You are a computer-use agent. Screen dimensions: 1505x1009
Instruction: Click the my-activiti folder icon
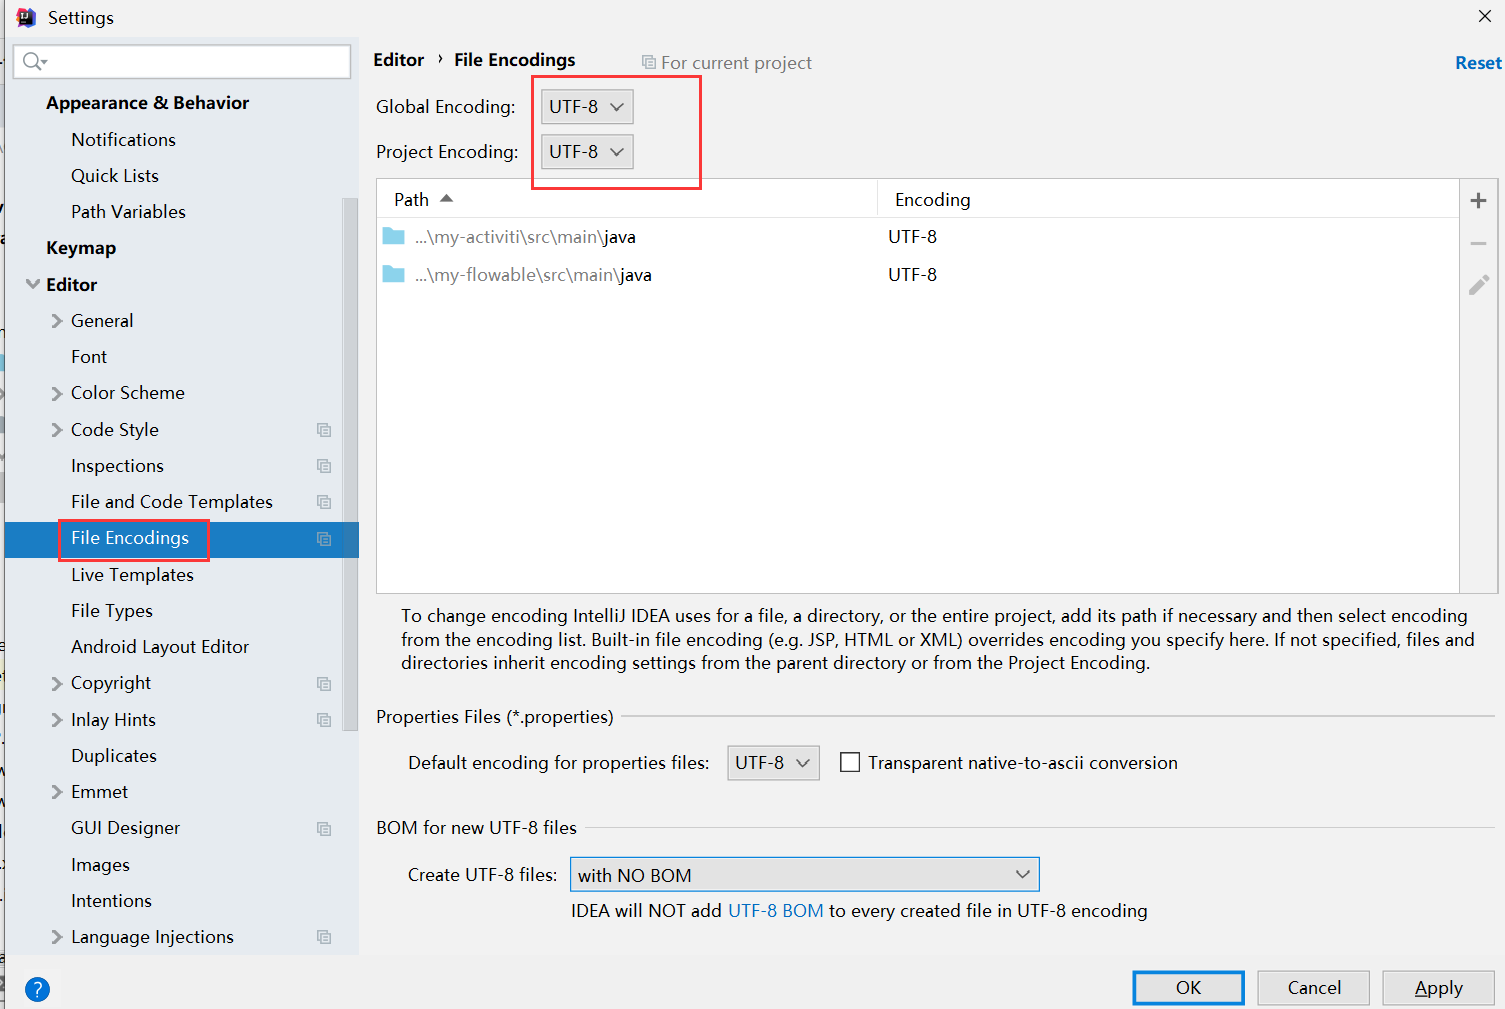394,236
